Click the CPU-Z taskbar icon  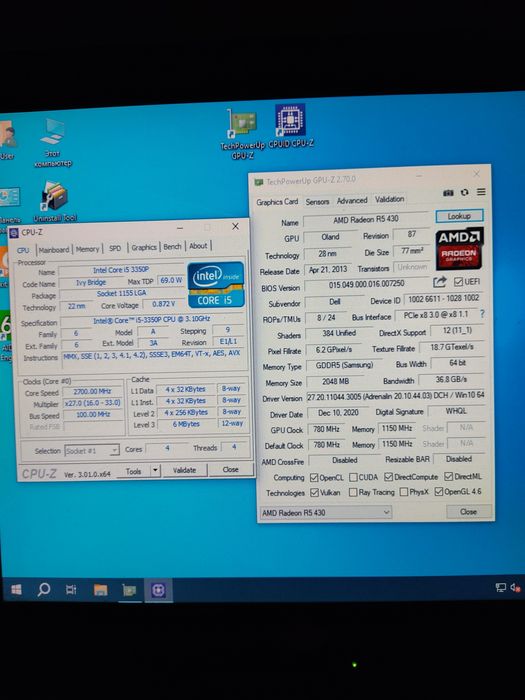(158, 590)
